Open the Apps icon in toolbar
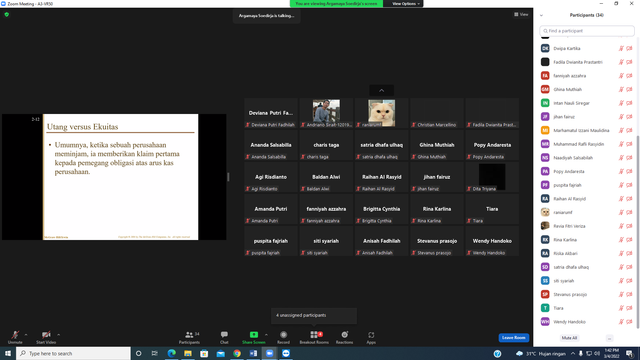640x360 pixels. 371,335
